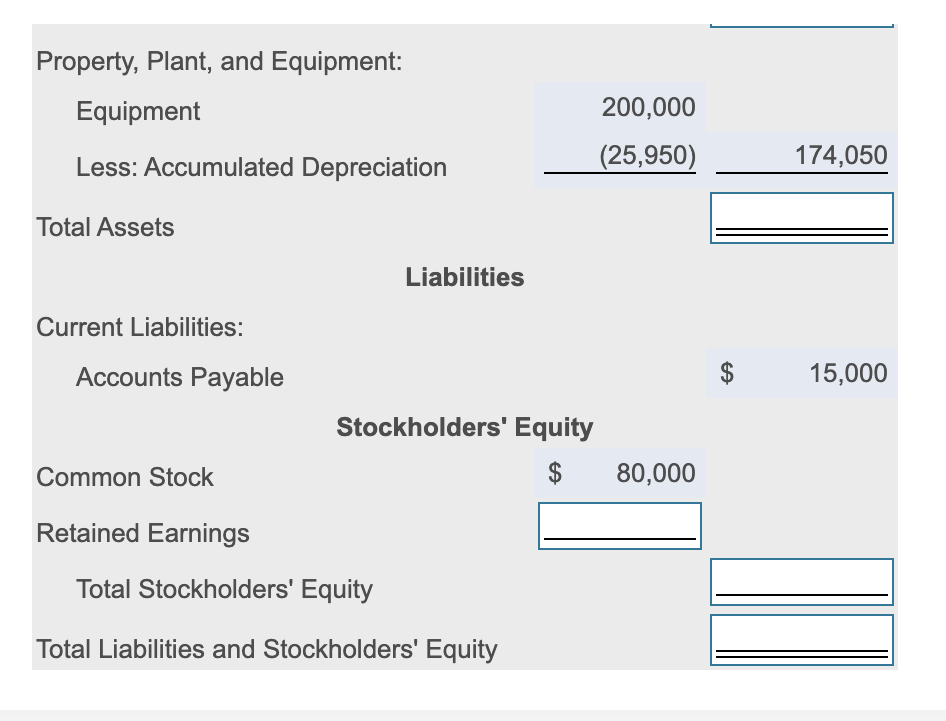Click the Less: Accumulated Depreciation label
946x721 pixels.
pos(261,167)
